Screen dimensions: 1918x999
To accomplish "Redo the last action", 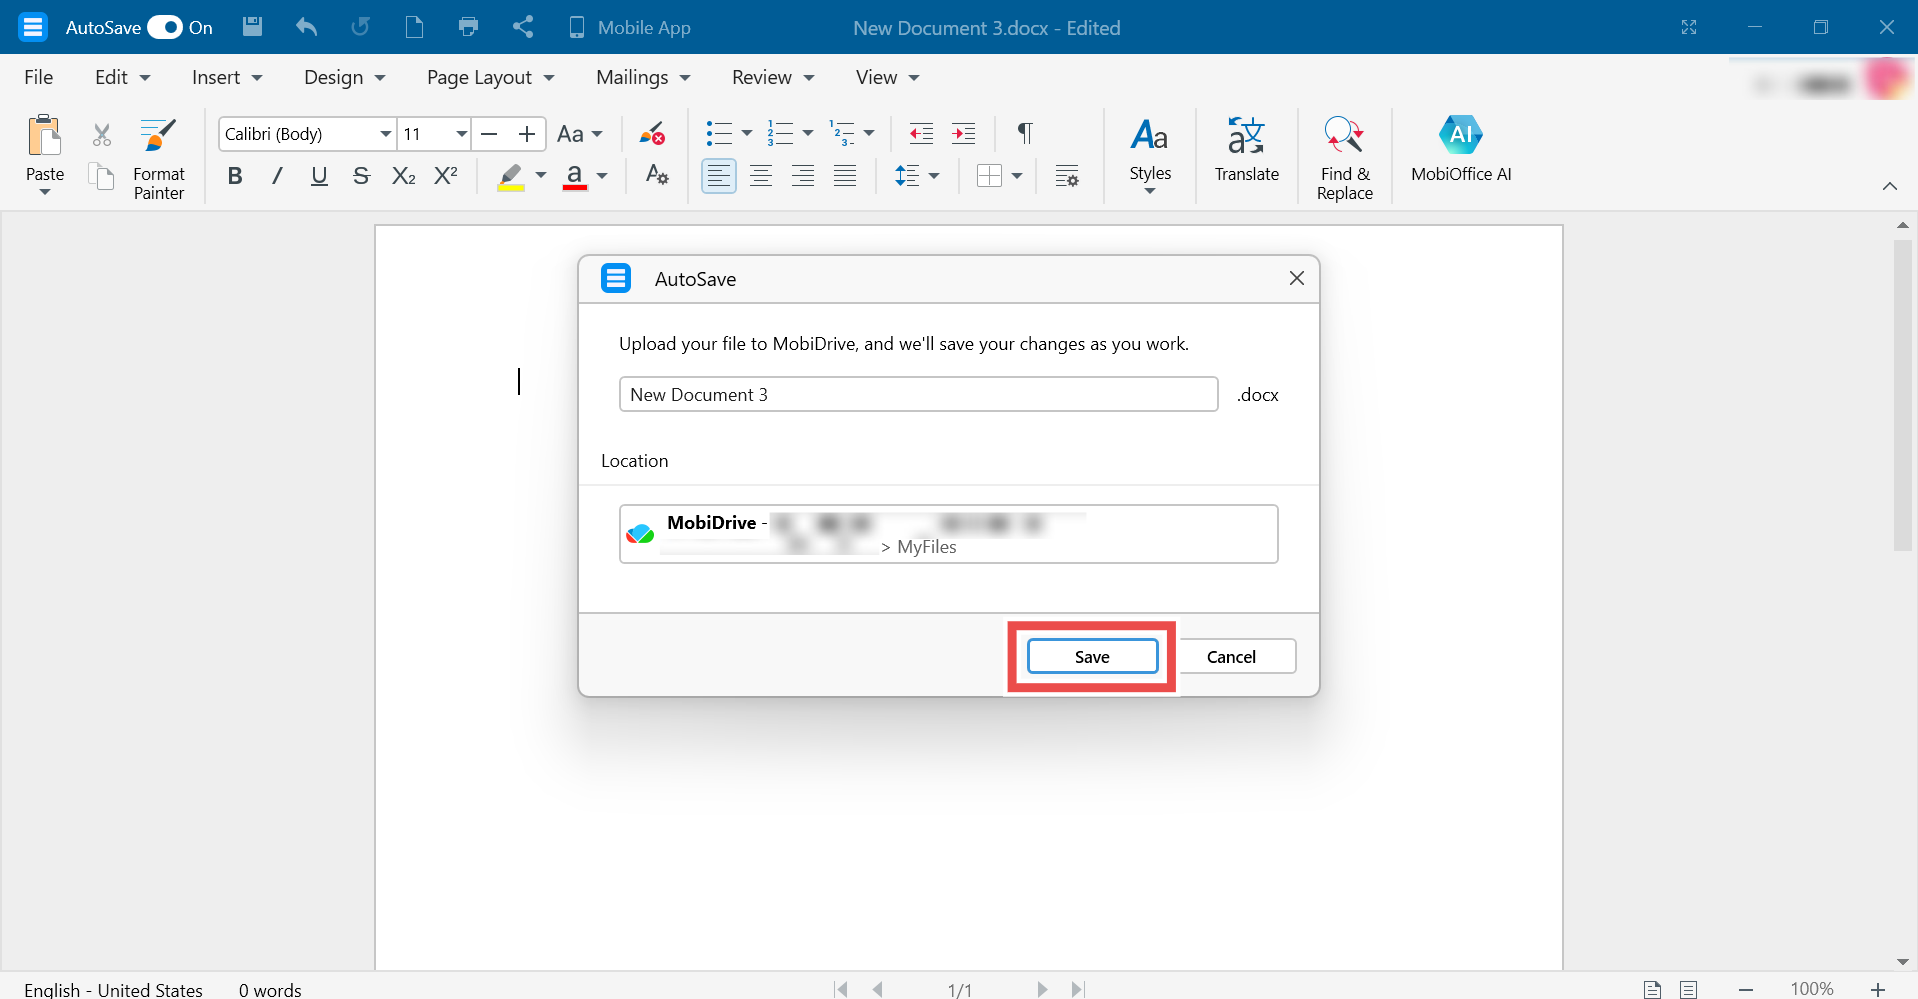I will click(x=360, y=27).
